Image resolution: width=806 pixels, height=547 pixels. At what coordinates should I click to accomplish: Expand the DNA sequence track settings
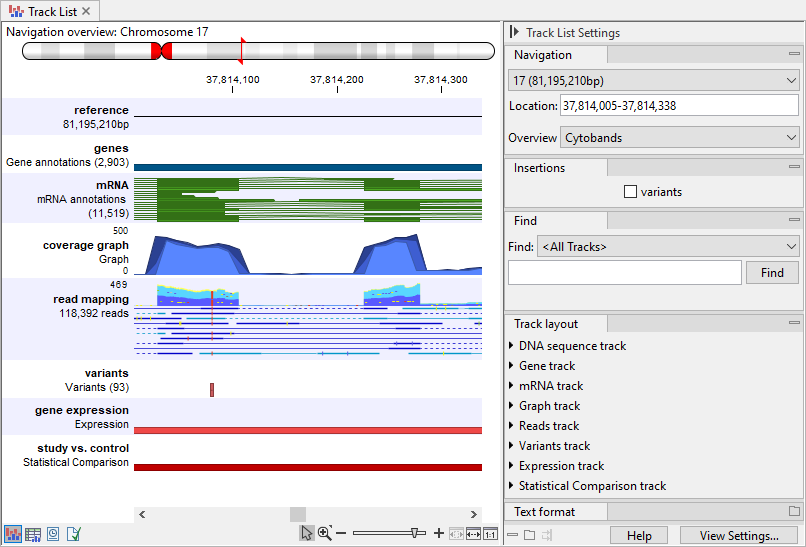point(512,346)
